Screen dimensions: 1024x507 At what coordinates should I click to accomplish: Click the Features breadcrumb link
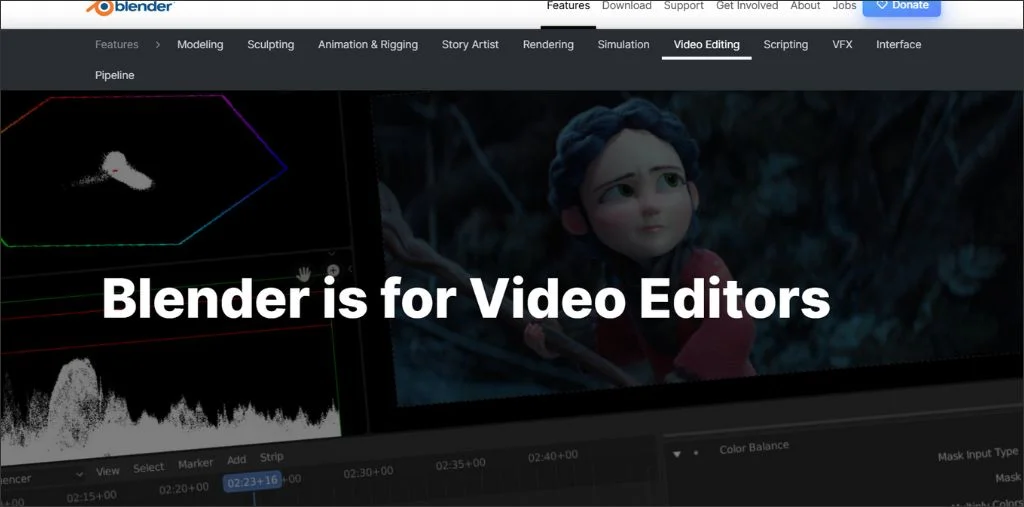coord(116,44)
